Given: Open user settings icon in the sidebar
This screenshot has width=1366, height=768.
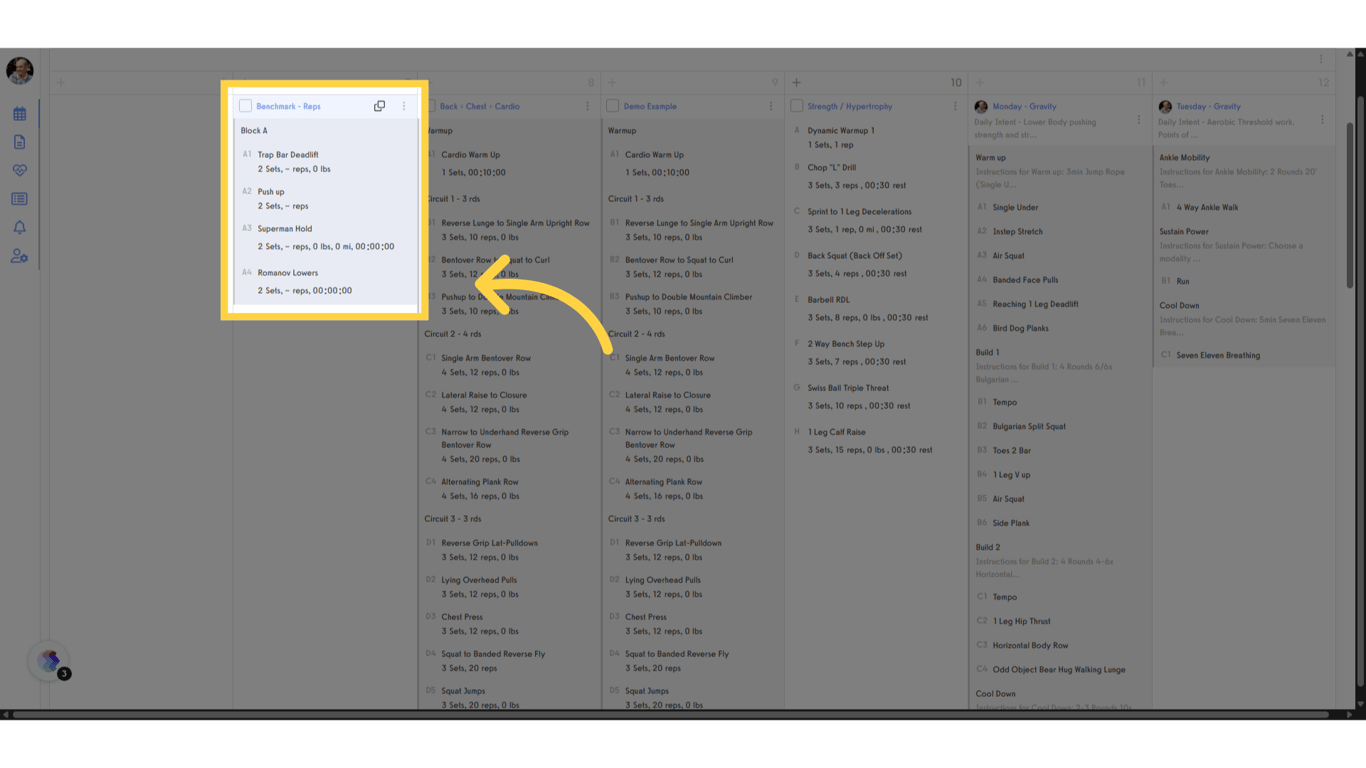Looking at the screenshot, I should pyautogui.click(x=19, y=256).
